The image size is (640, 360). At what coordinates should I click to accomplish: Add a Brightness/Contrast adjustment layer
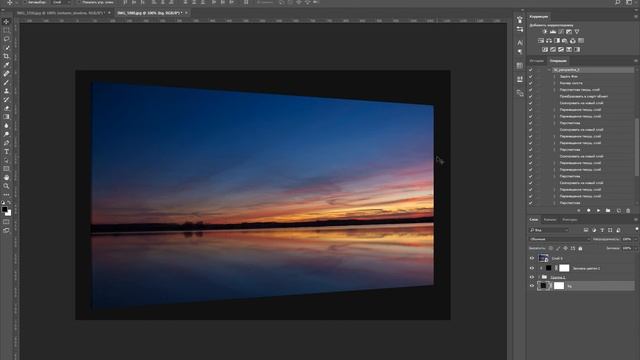(544, 32)
